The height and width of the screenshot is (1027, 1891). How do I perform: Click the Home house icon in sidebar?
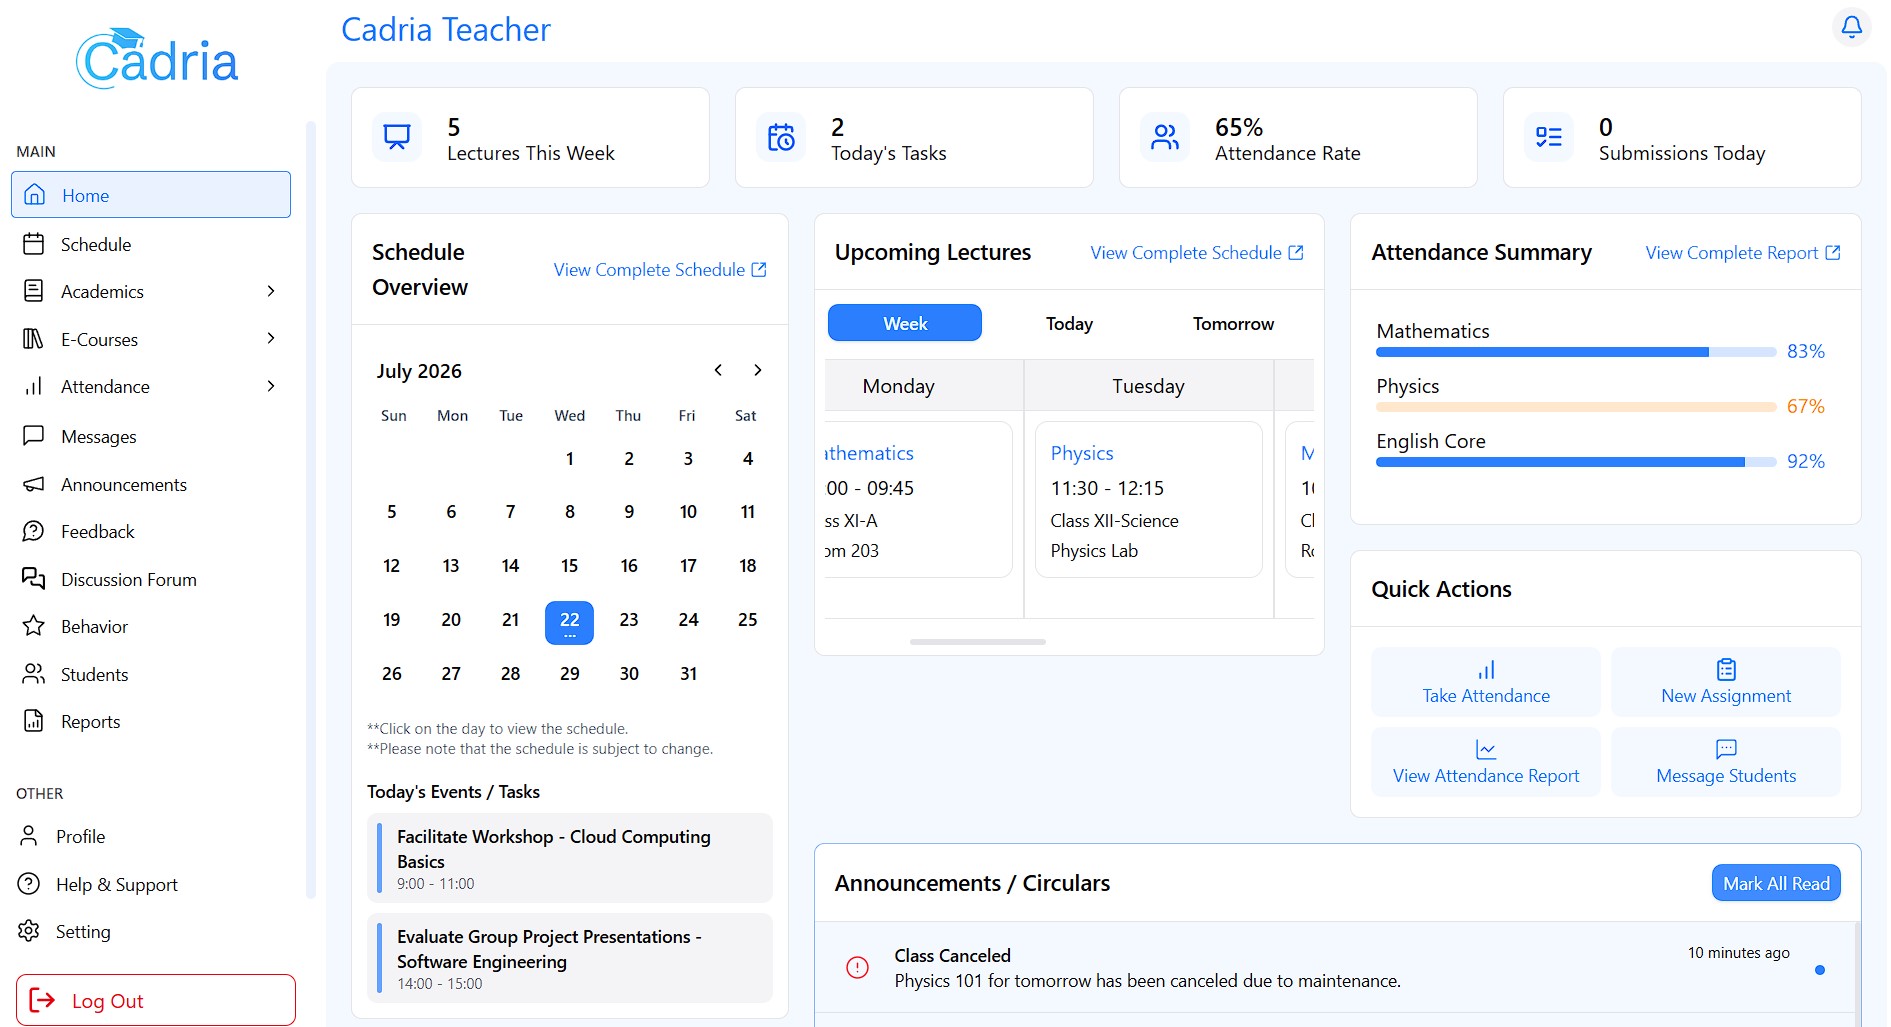[35, 195]
